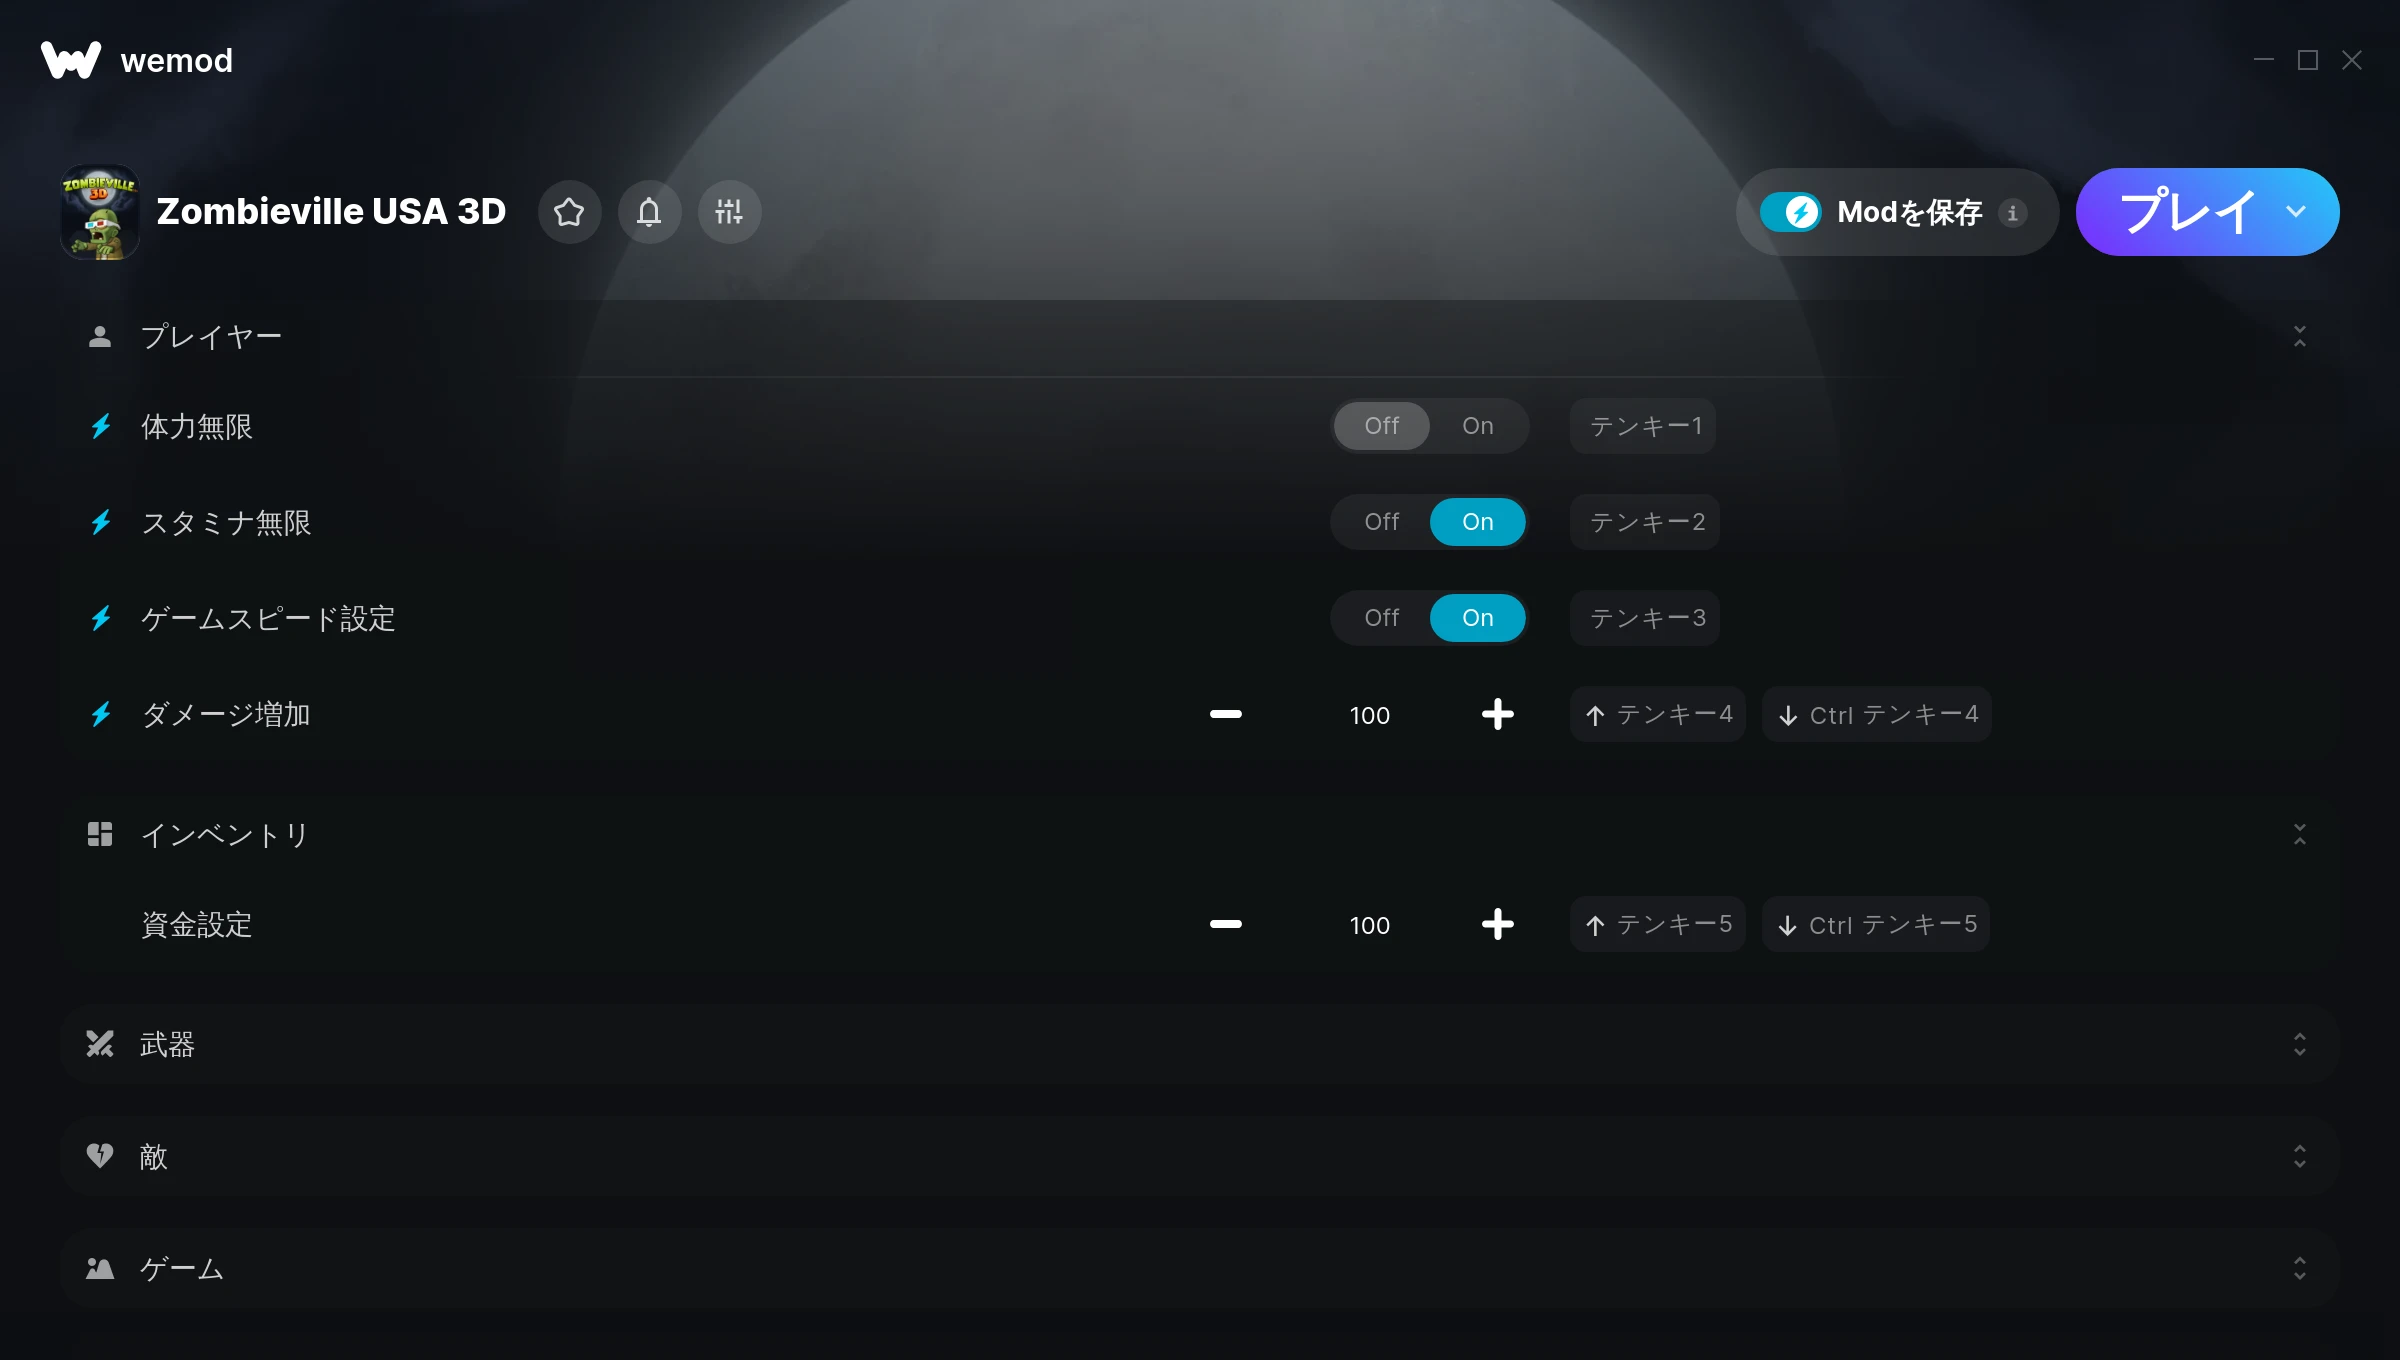Screen dimensions: 2400x1360
Task: Toggle the Modを保存 switch
Action: tap(1790, 212)
